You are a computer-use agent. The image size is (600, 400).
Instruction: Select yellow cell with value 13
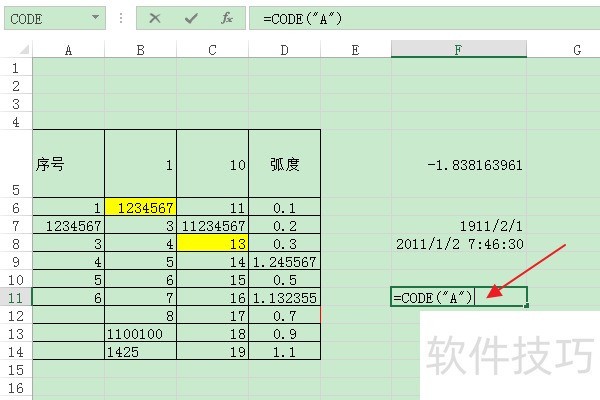[x=212, y=243]
